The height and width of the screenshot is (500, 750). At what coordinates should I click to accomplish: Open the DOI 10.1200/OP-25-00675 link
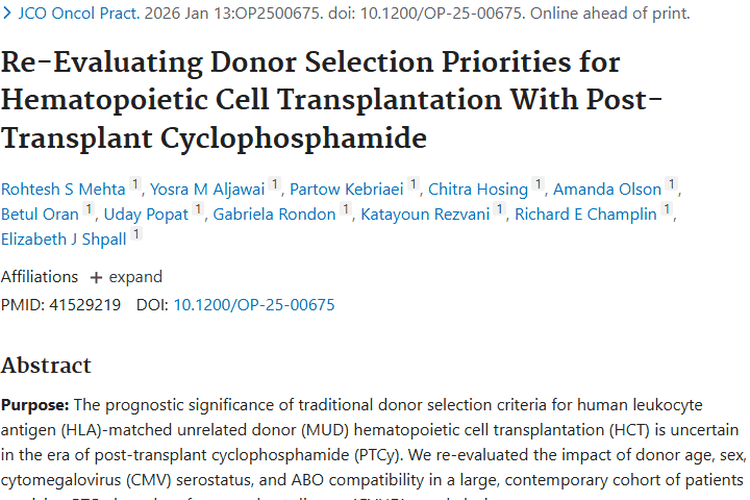pyautogui.click(x=254, y=305)
